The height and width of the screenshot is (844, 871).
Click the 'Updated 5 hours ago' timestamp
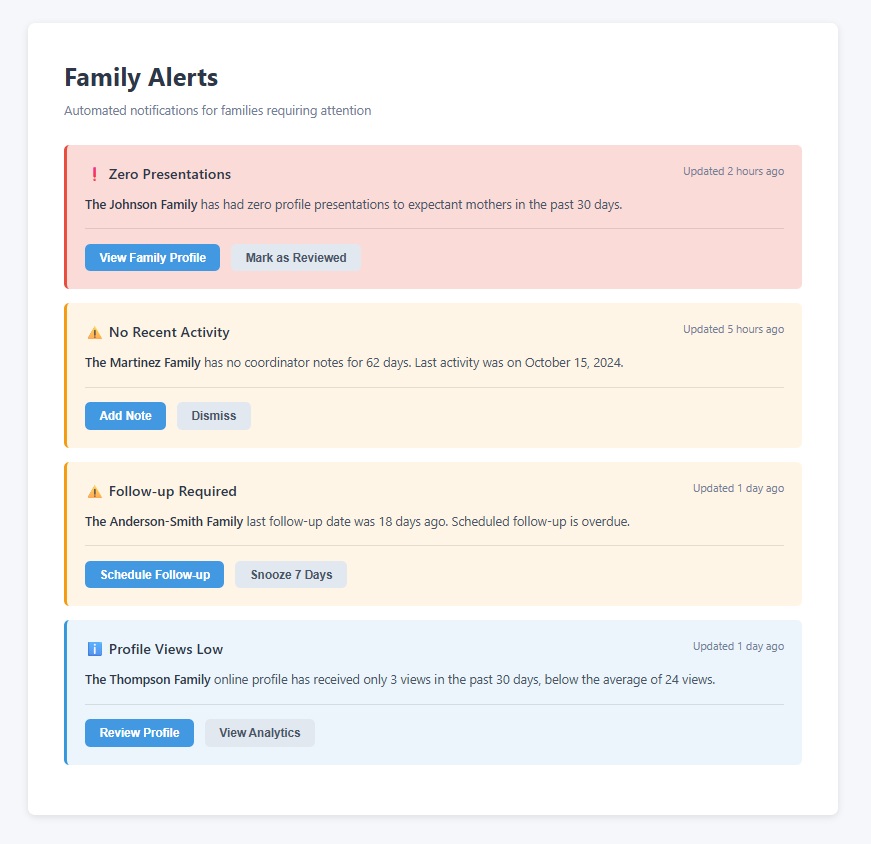(733, 329)
